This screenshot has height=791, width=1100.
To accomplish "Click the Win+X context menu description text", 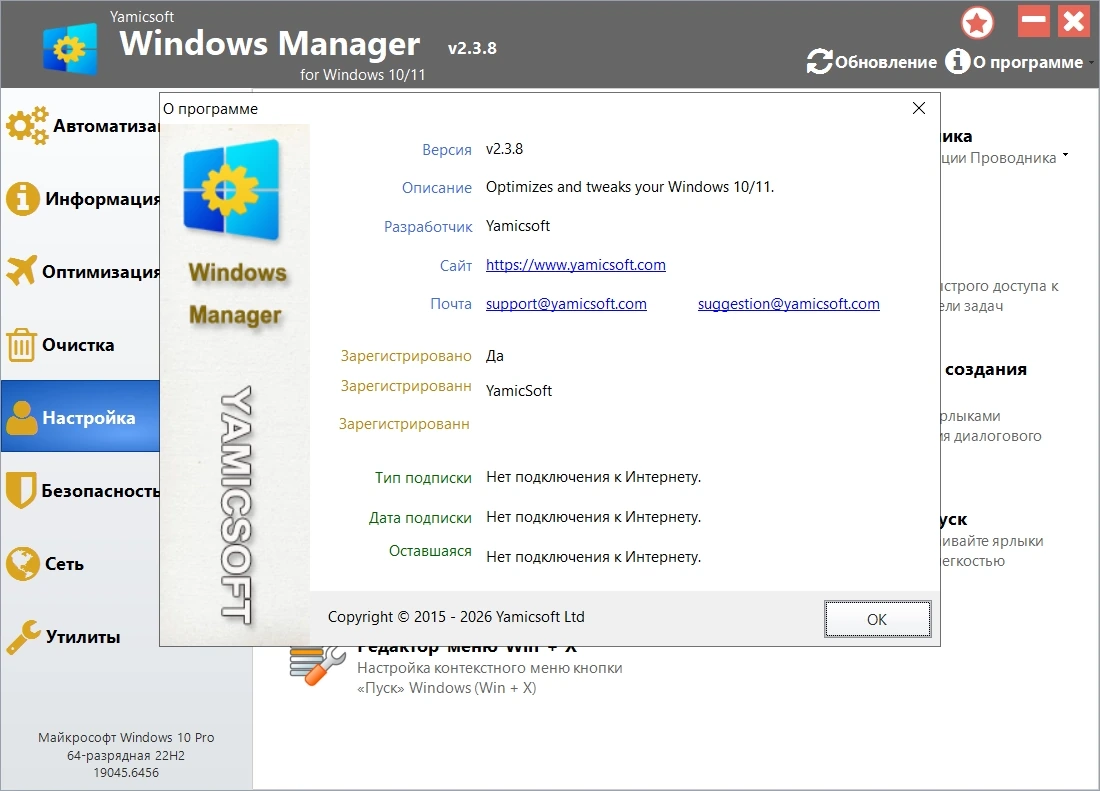I will click(490, 677).
